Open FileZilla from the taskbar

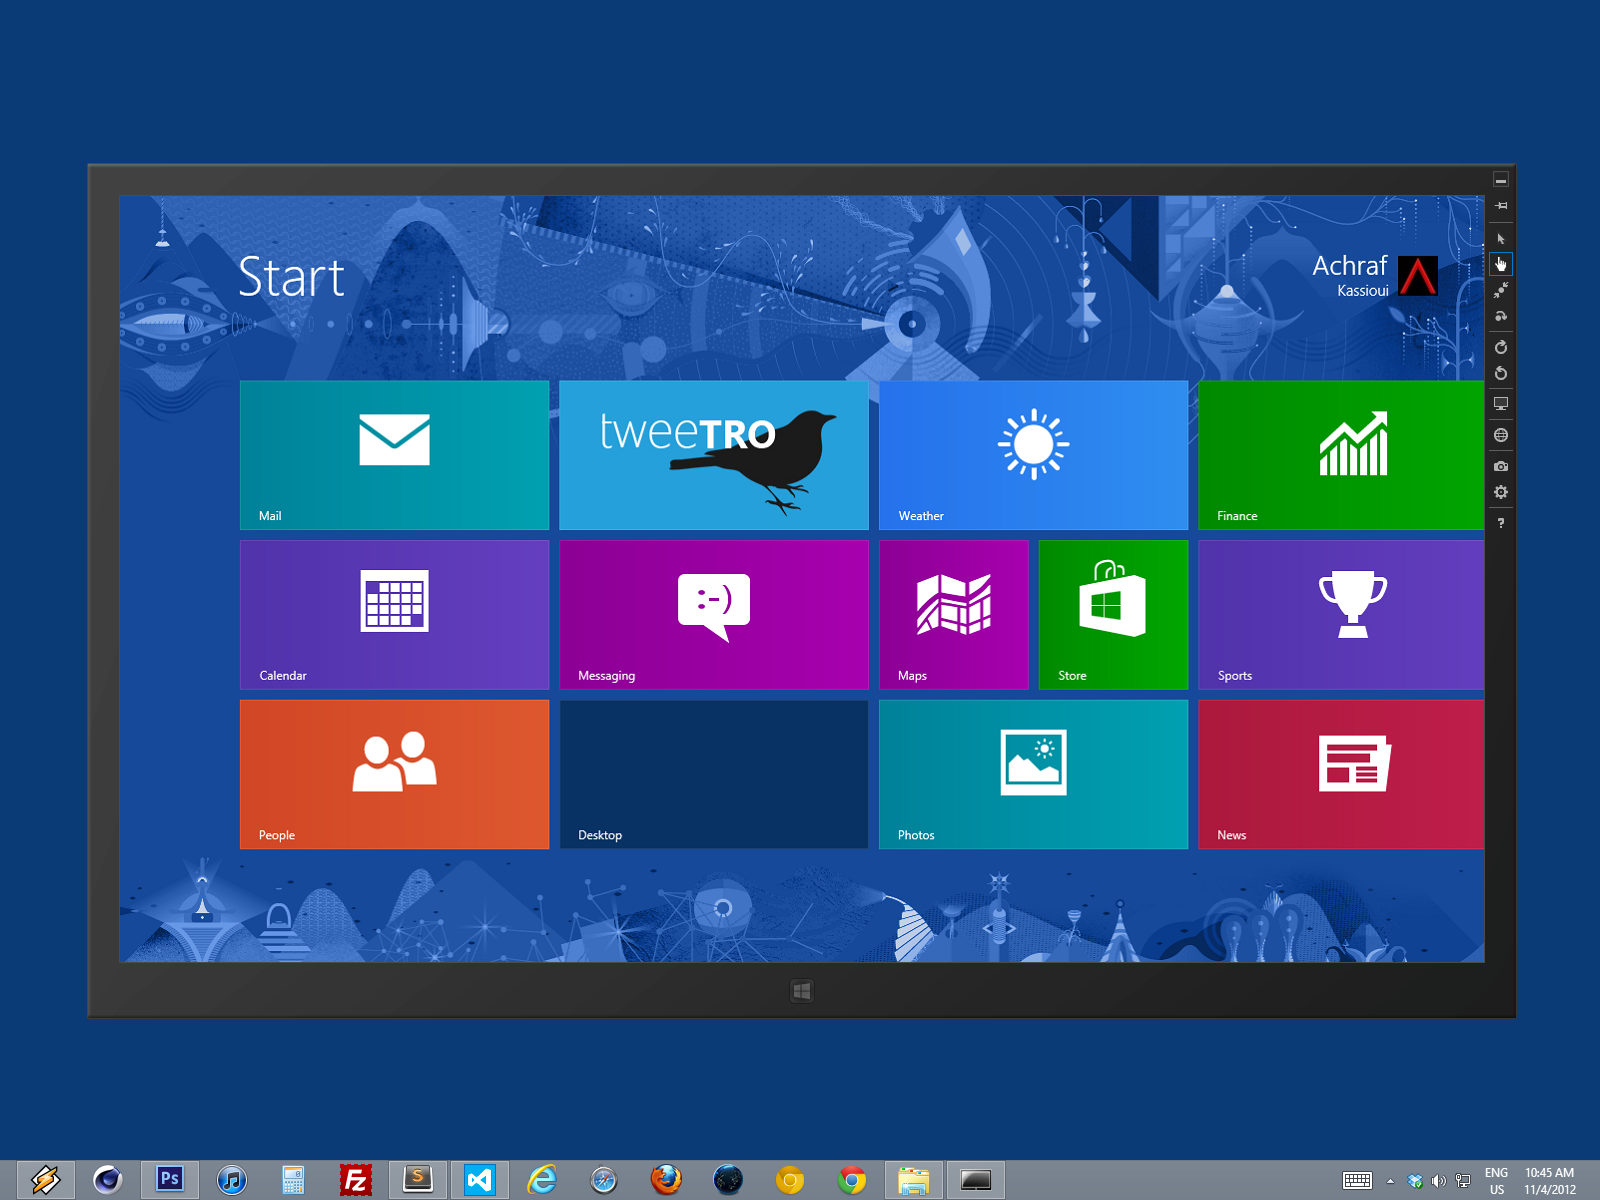tap(355, 1180)
